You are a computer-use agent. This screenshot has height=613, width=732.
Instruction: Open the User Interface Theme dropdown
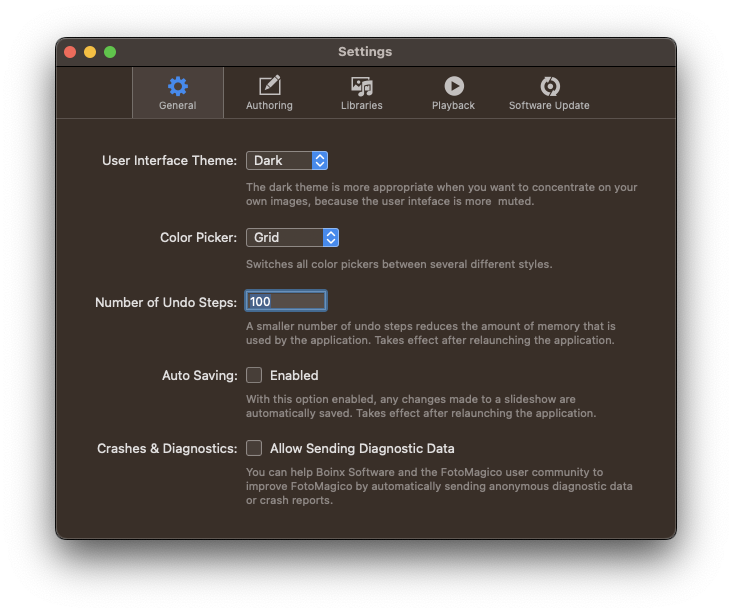pyautogui.click(x=287, y=161)
